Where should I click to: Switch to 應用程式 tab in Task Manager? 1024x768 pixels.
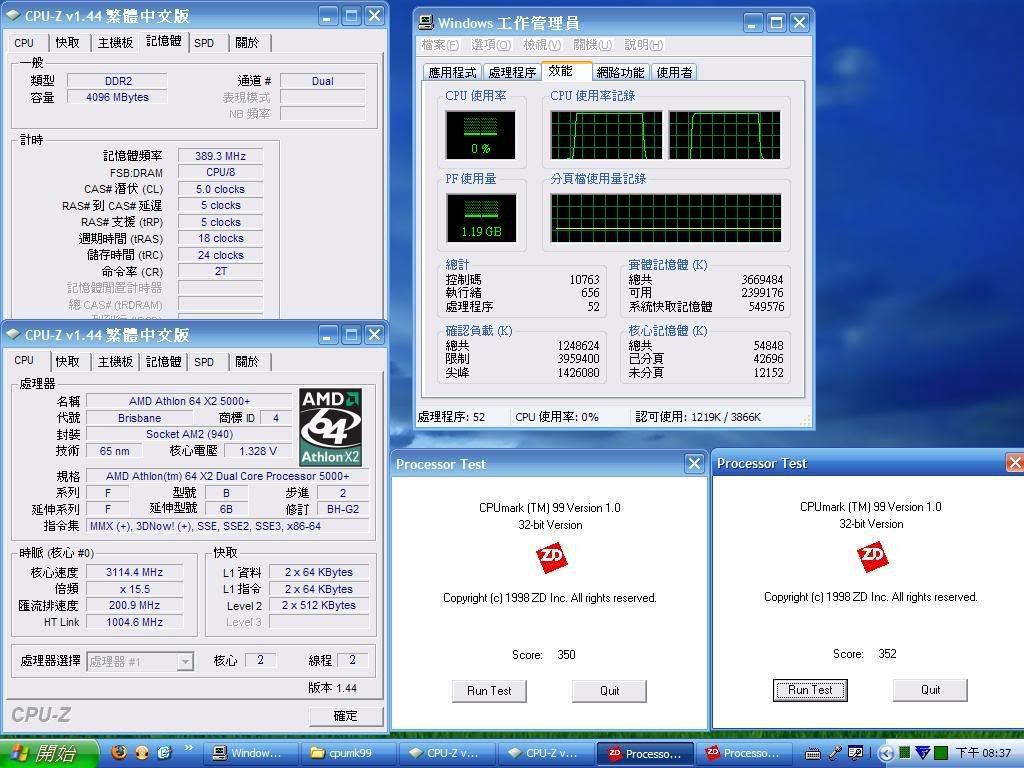point(452,72)
